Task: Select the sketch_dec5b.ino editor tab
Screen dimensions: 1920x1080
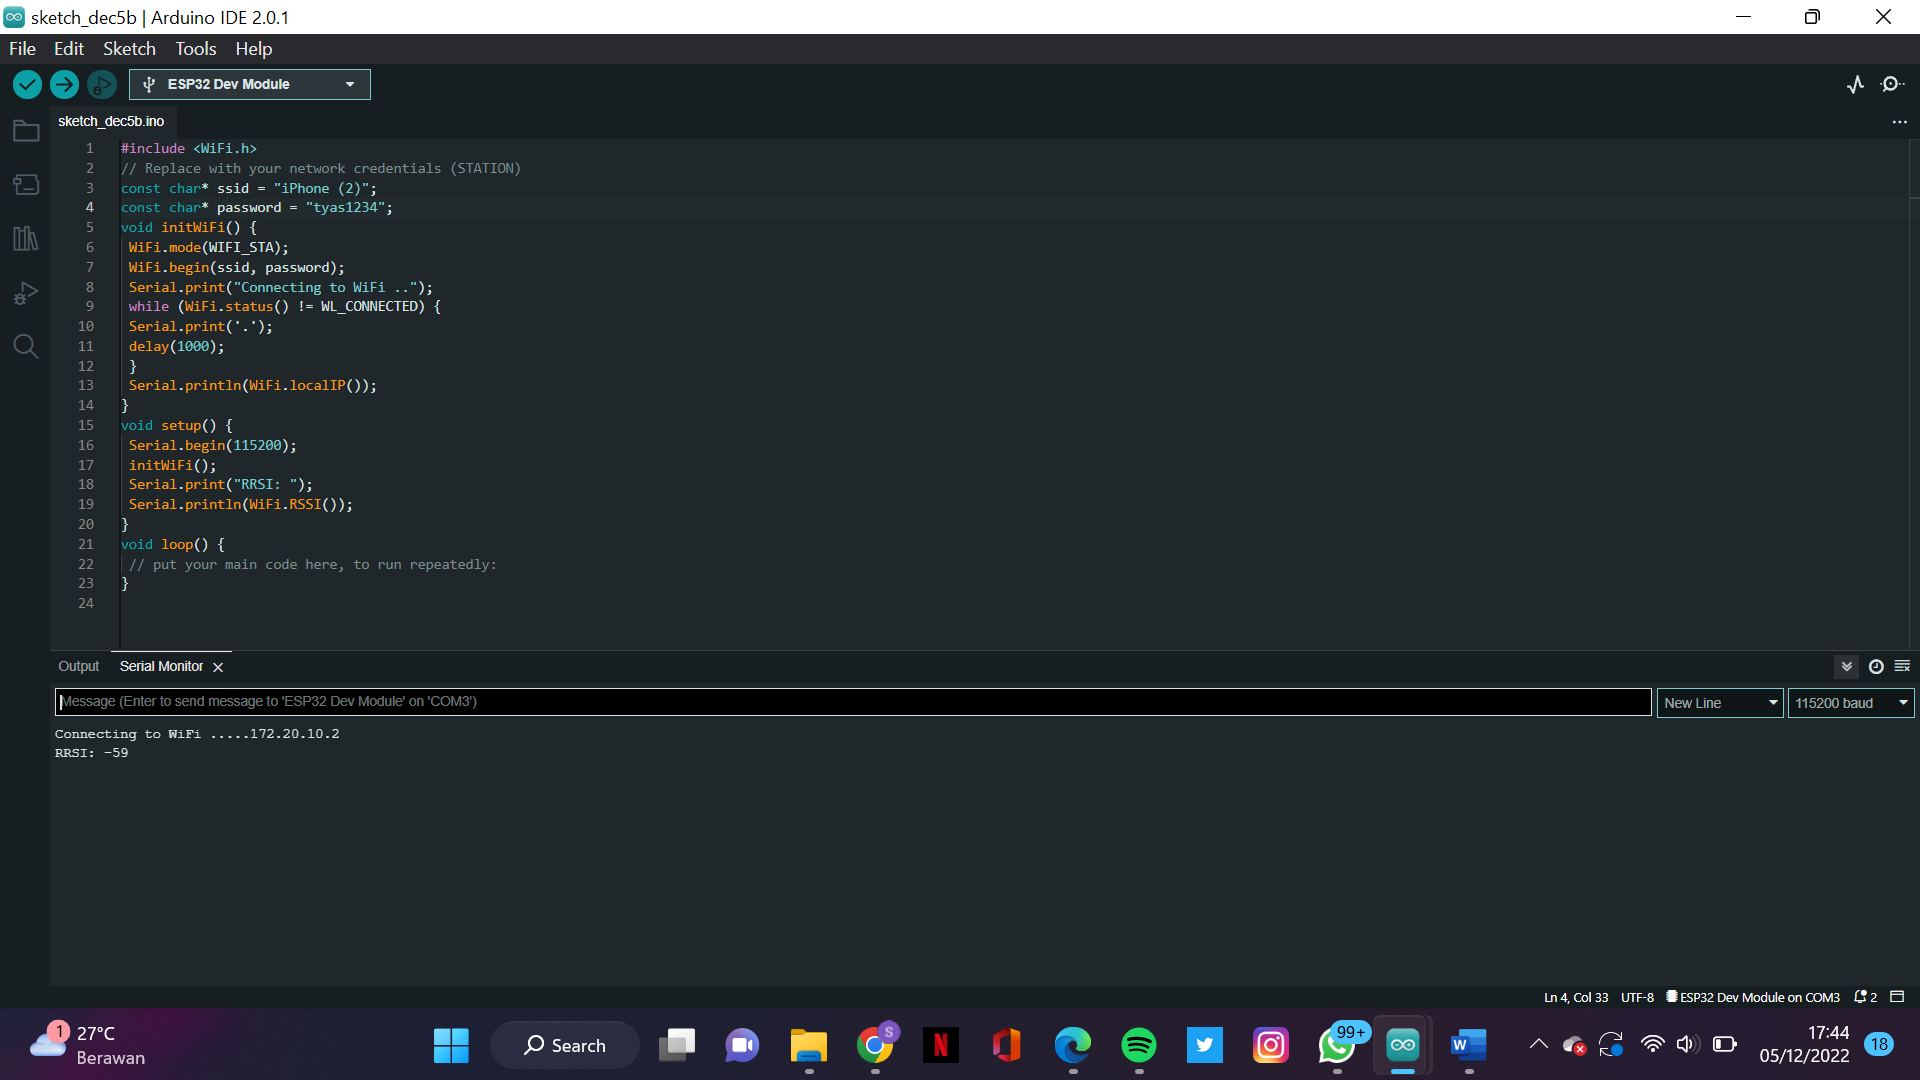Action: (111, 122)
